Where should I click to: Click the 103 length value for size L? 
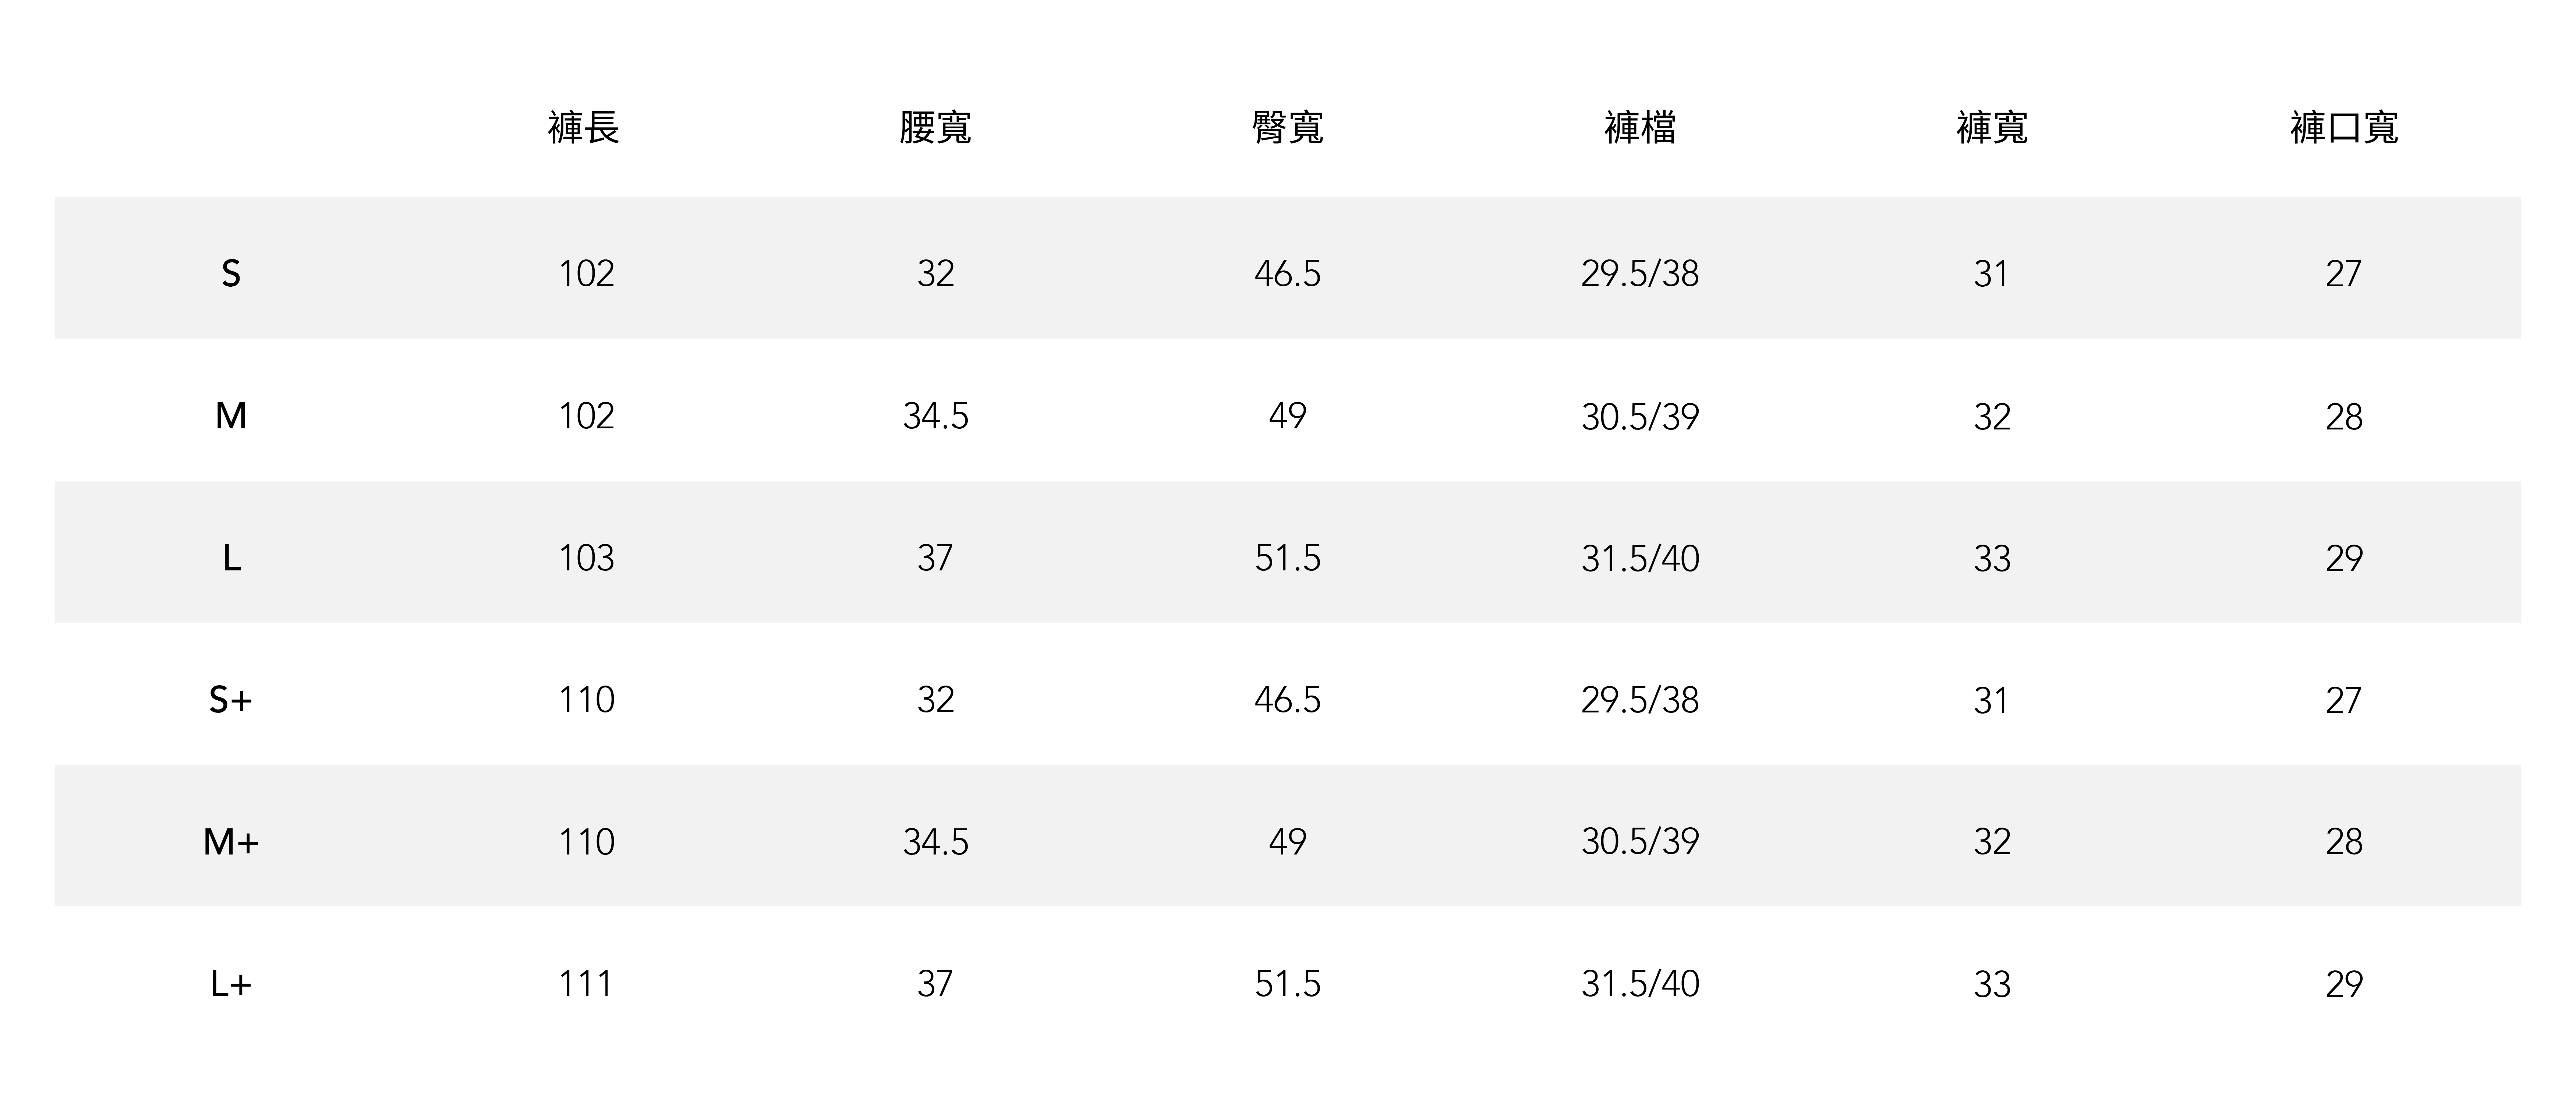pos(586,558)
